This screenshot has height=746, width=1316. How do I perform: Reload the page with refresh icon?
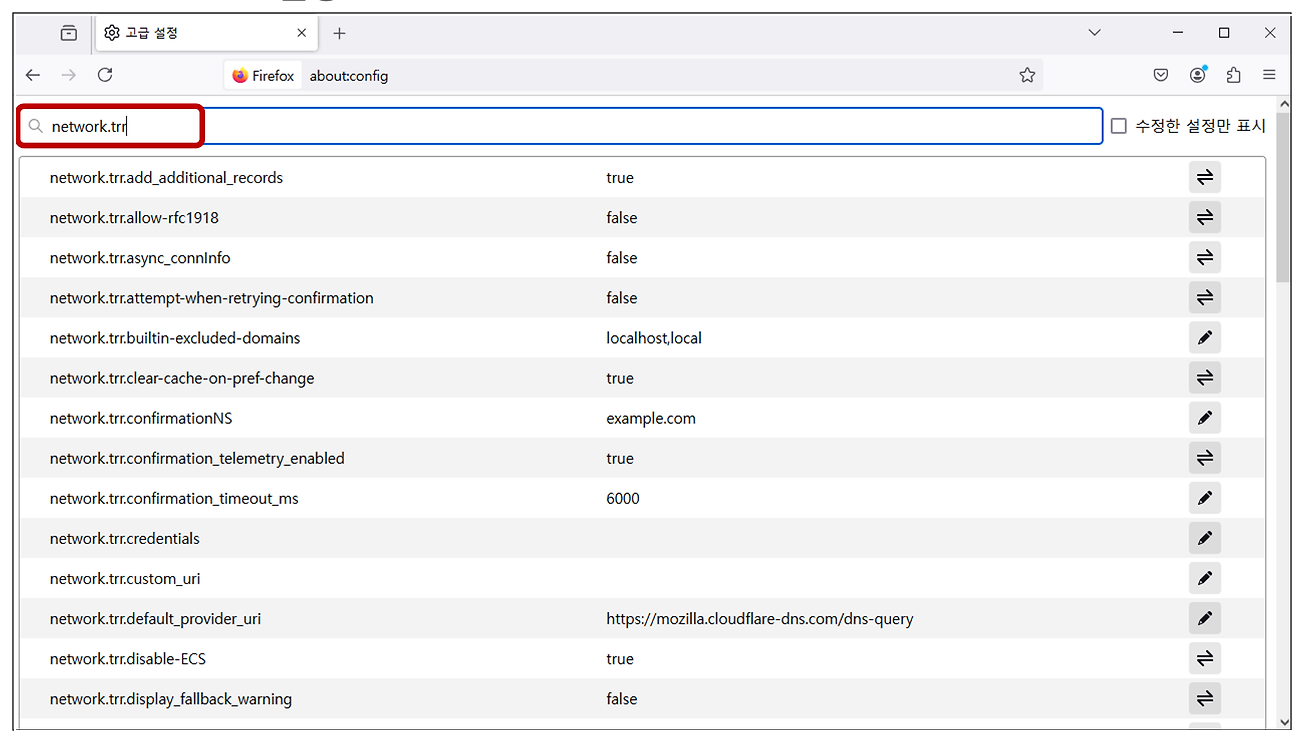point(105,75)
